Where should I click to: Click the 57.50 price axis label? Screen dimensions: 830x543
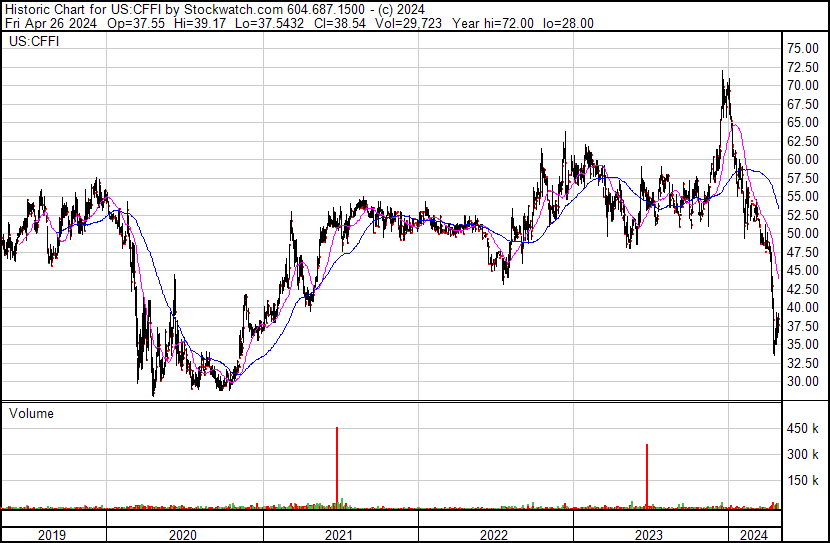pyautogui.click(x=803, y=178)
